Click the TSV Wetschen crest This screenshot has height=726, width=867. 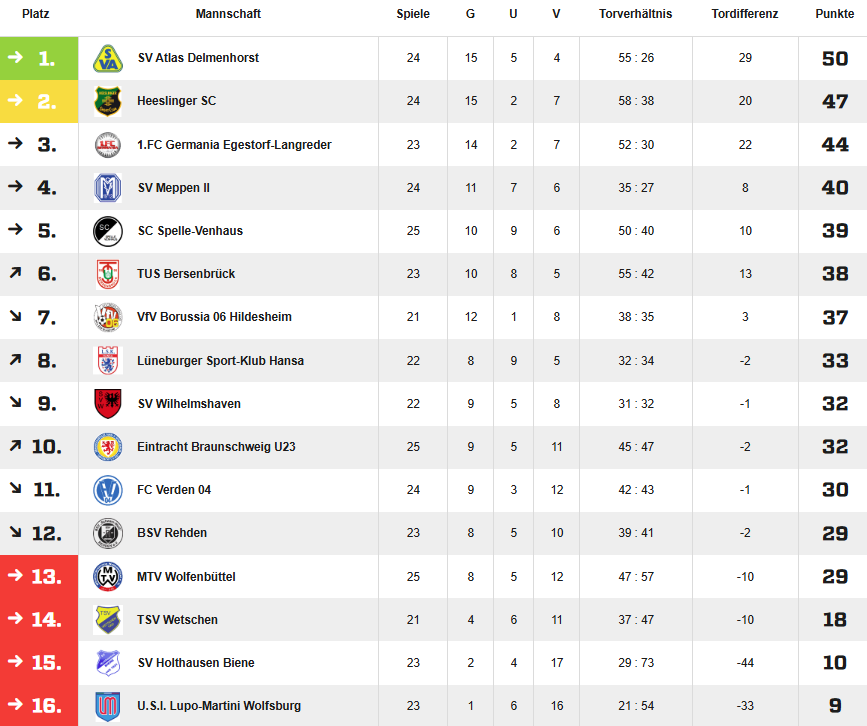tap(107, 620)
